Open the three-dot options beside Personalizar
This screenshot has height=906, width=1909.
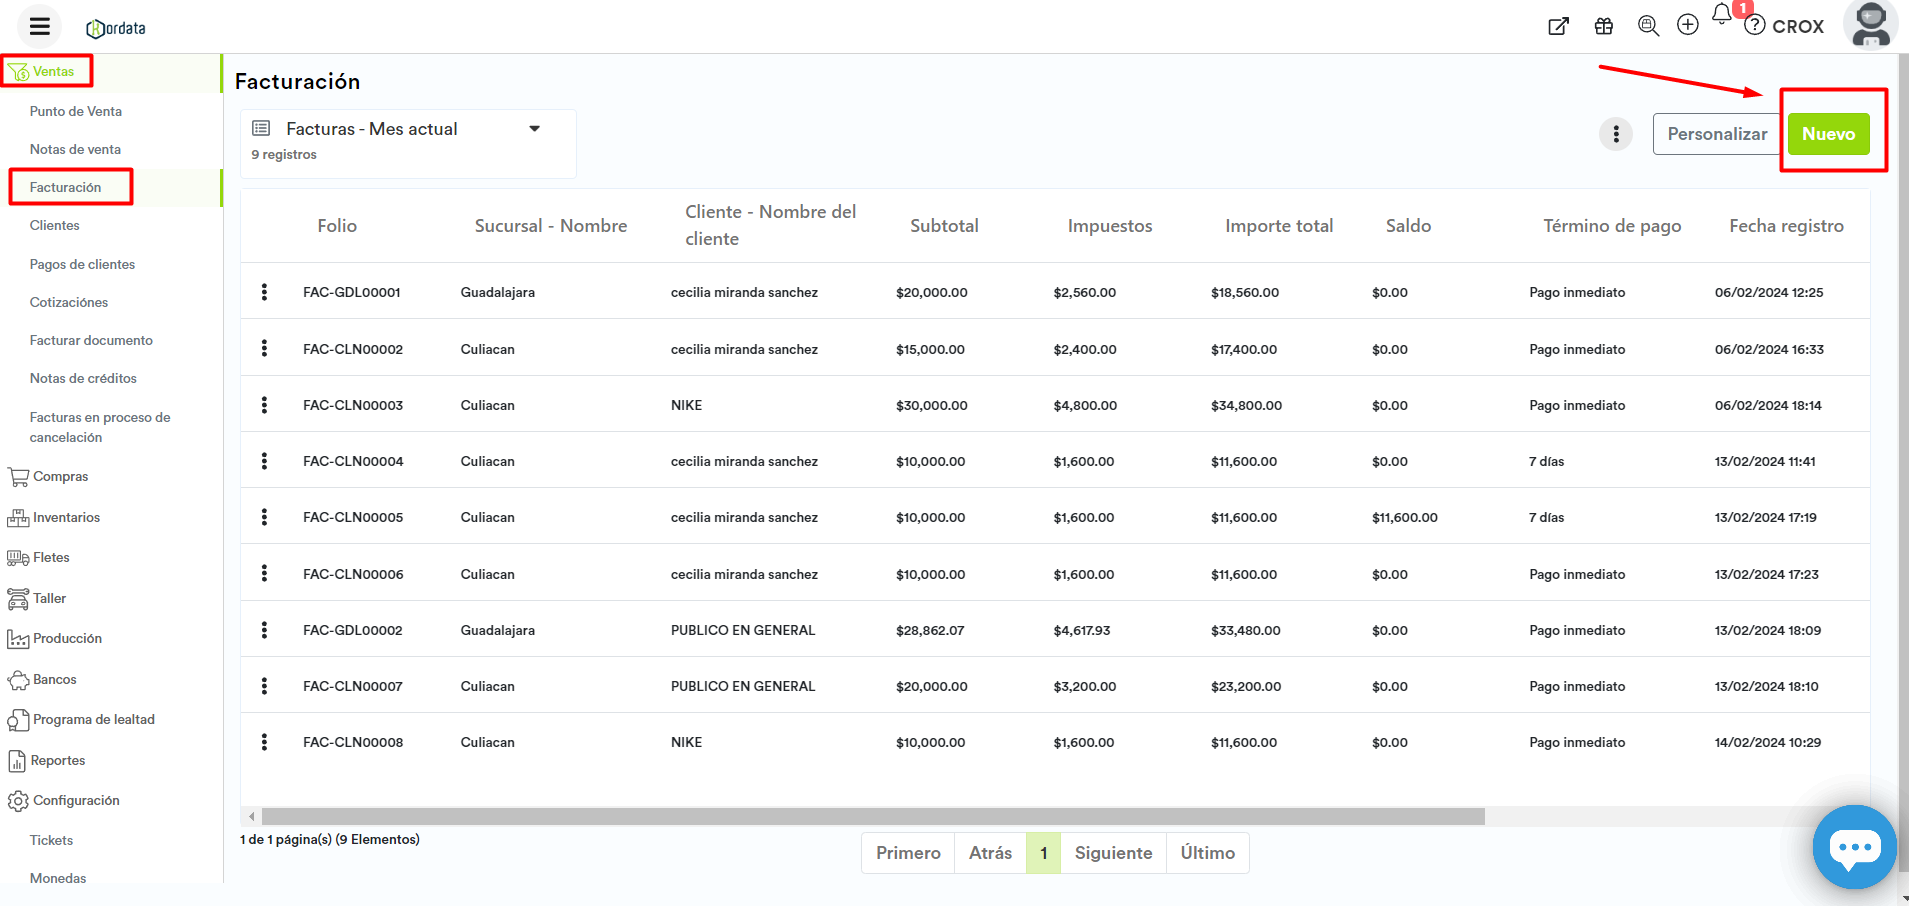[x=1616, y=134]
